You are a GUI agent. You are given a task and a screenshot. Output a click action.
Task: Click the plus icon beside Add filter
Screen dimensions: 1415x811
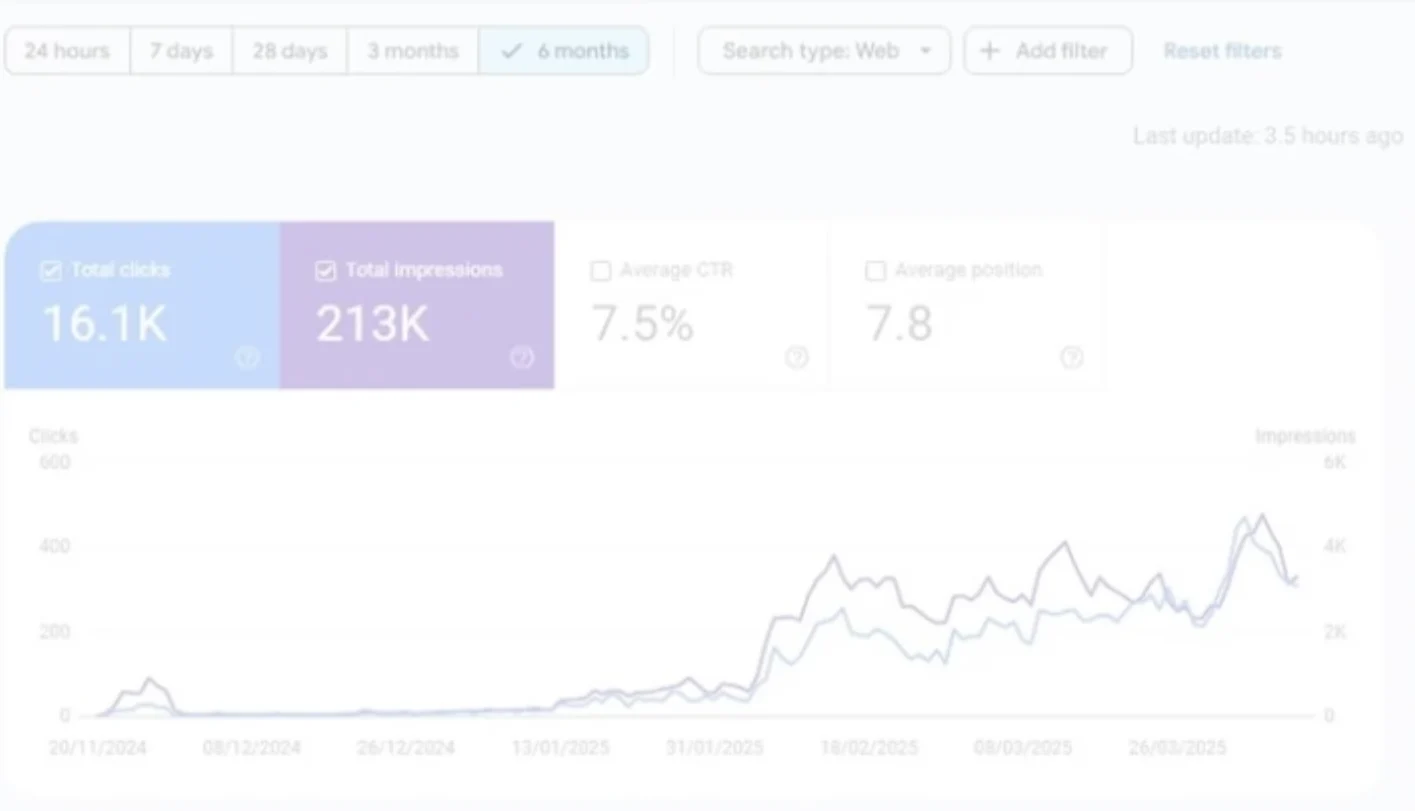click(989, 51)
